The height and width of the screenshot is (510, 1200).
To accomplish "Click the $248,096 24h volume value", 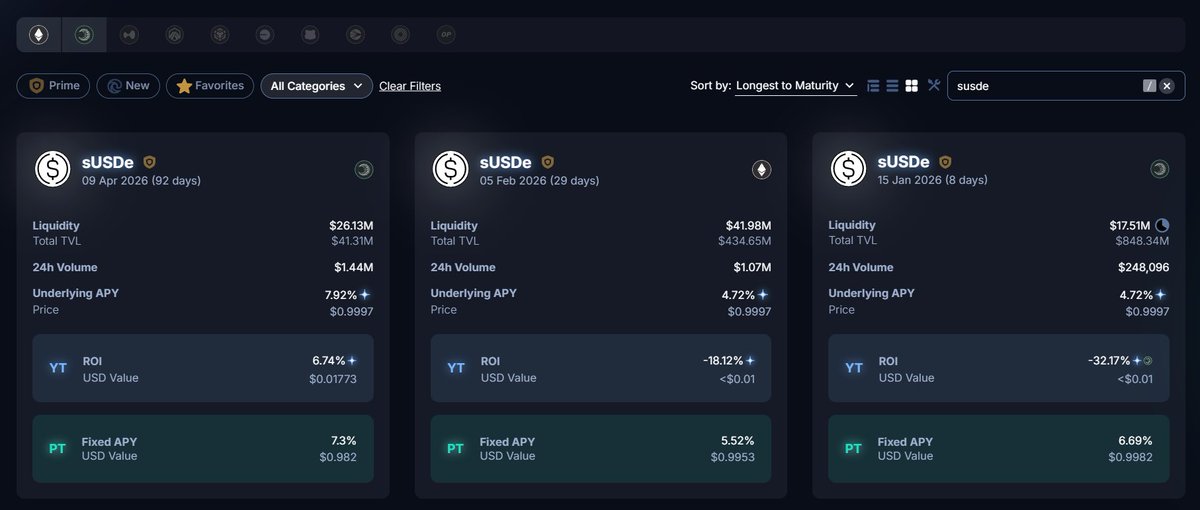I will point(1144,268).
